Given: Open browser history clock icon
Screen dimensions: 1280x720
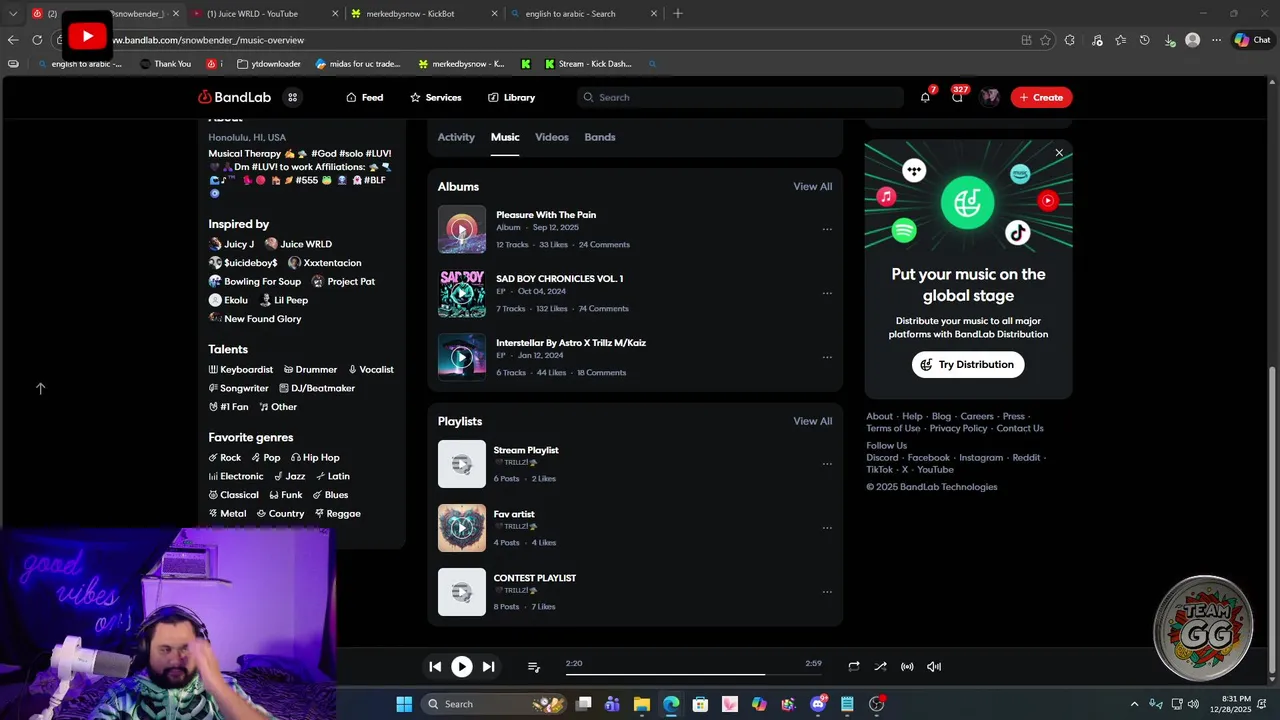Looking at the screenshot, I should pos(1144,40).
